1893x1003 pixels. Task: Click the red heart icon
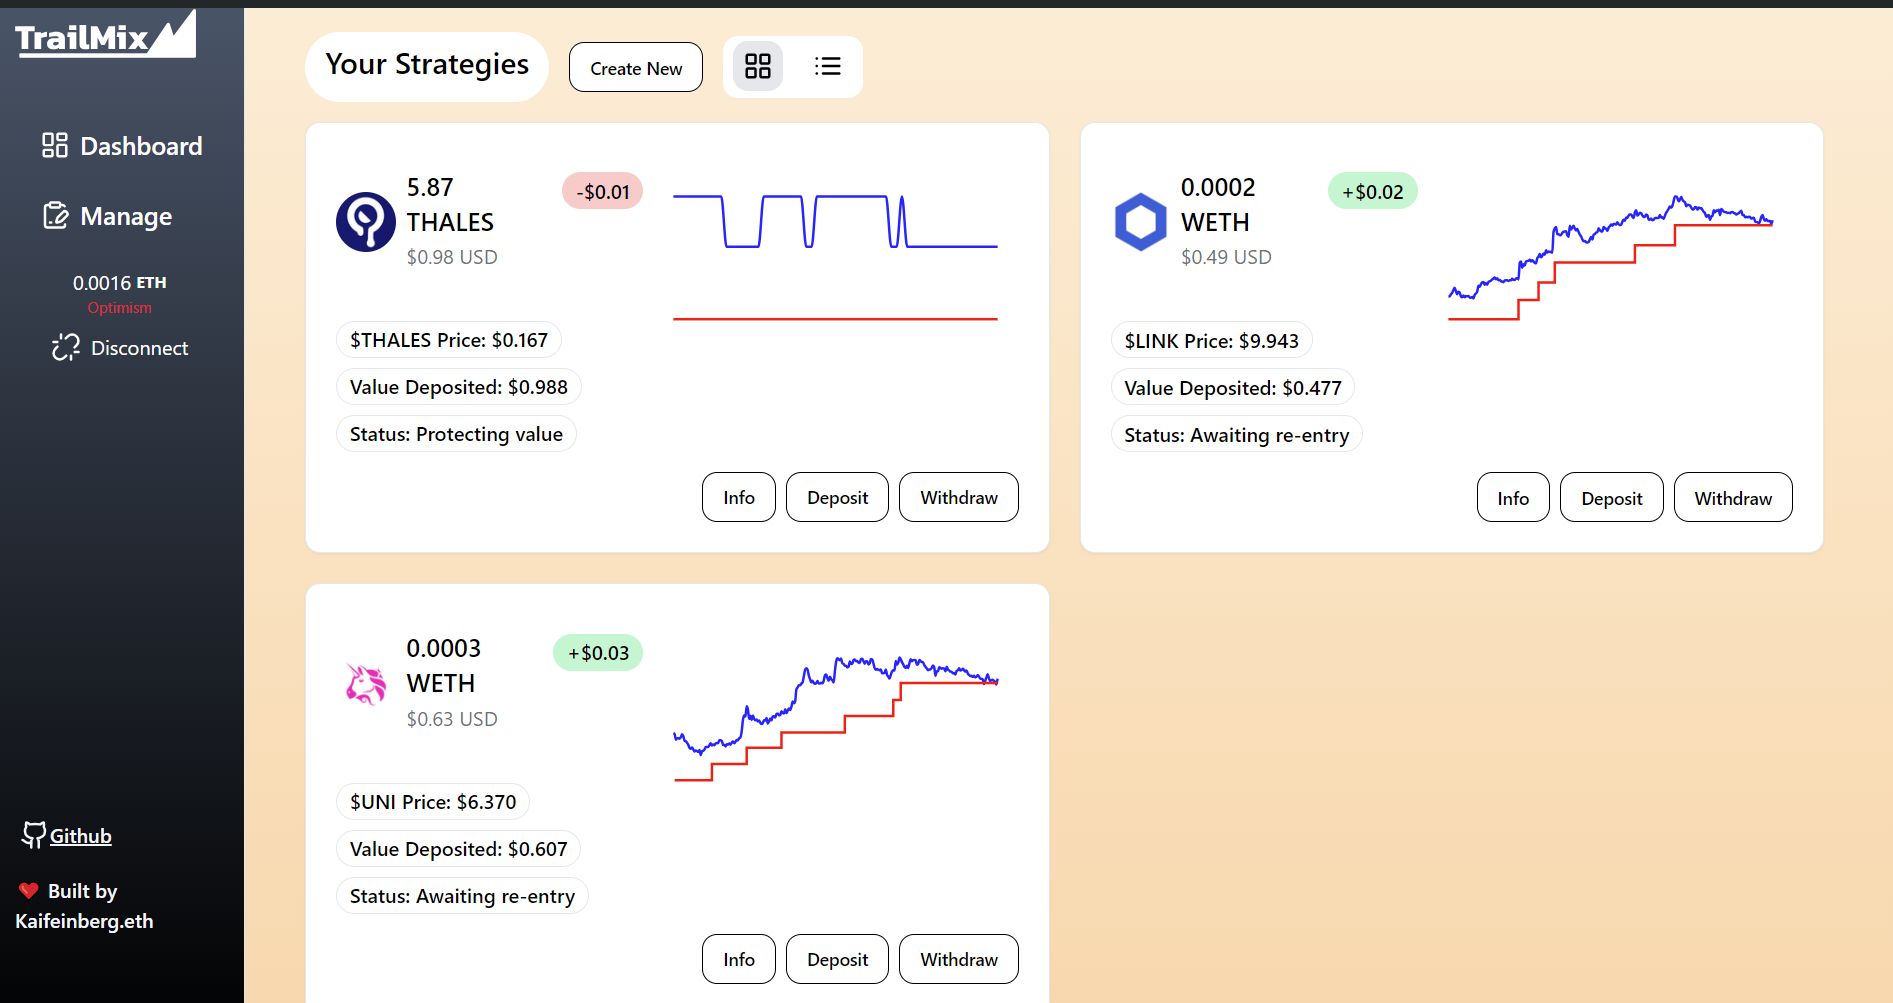(x=28, y=890)
